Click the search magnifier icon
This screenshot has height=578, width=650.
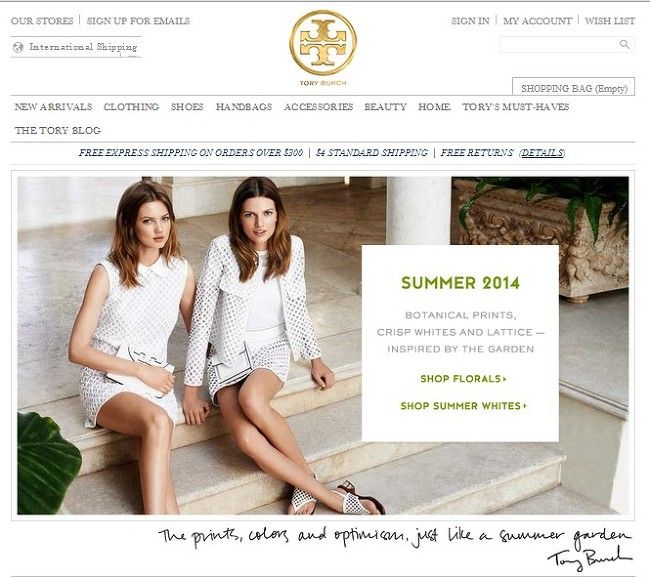point(624,44)
